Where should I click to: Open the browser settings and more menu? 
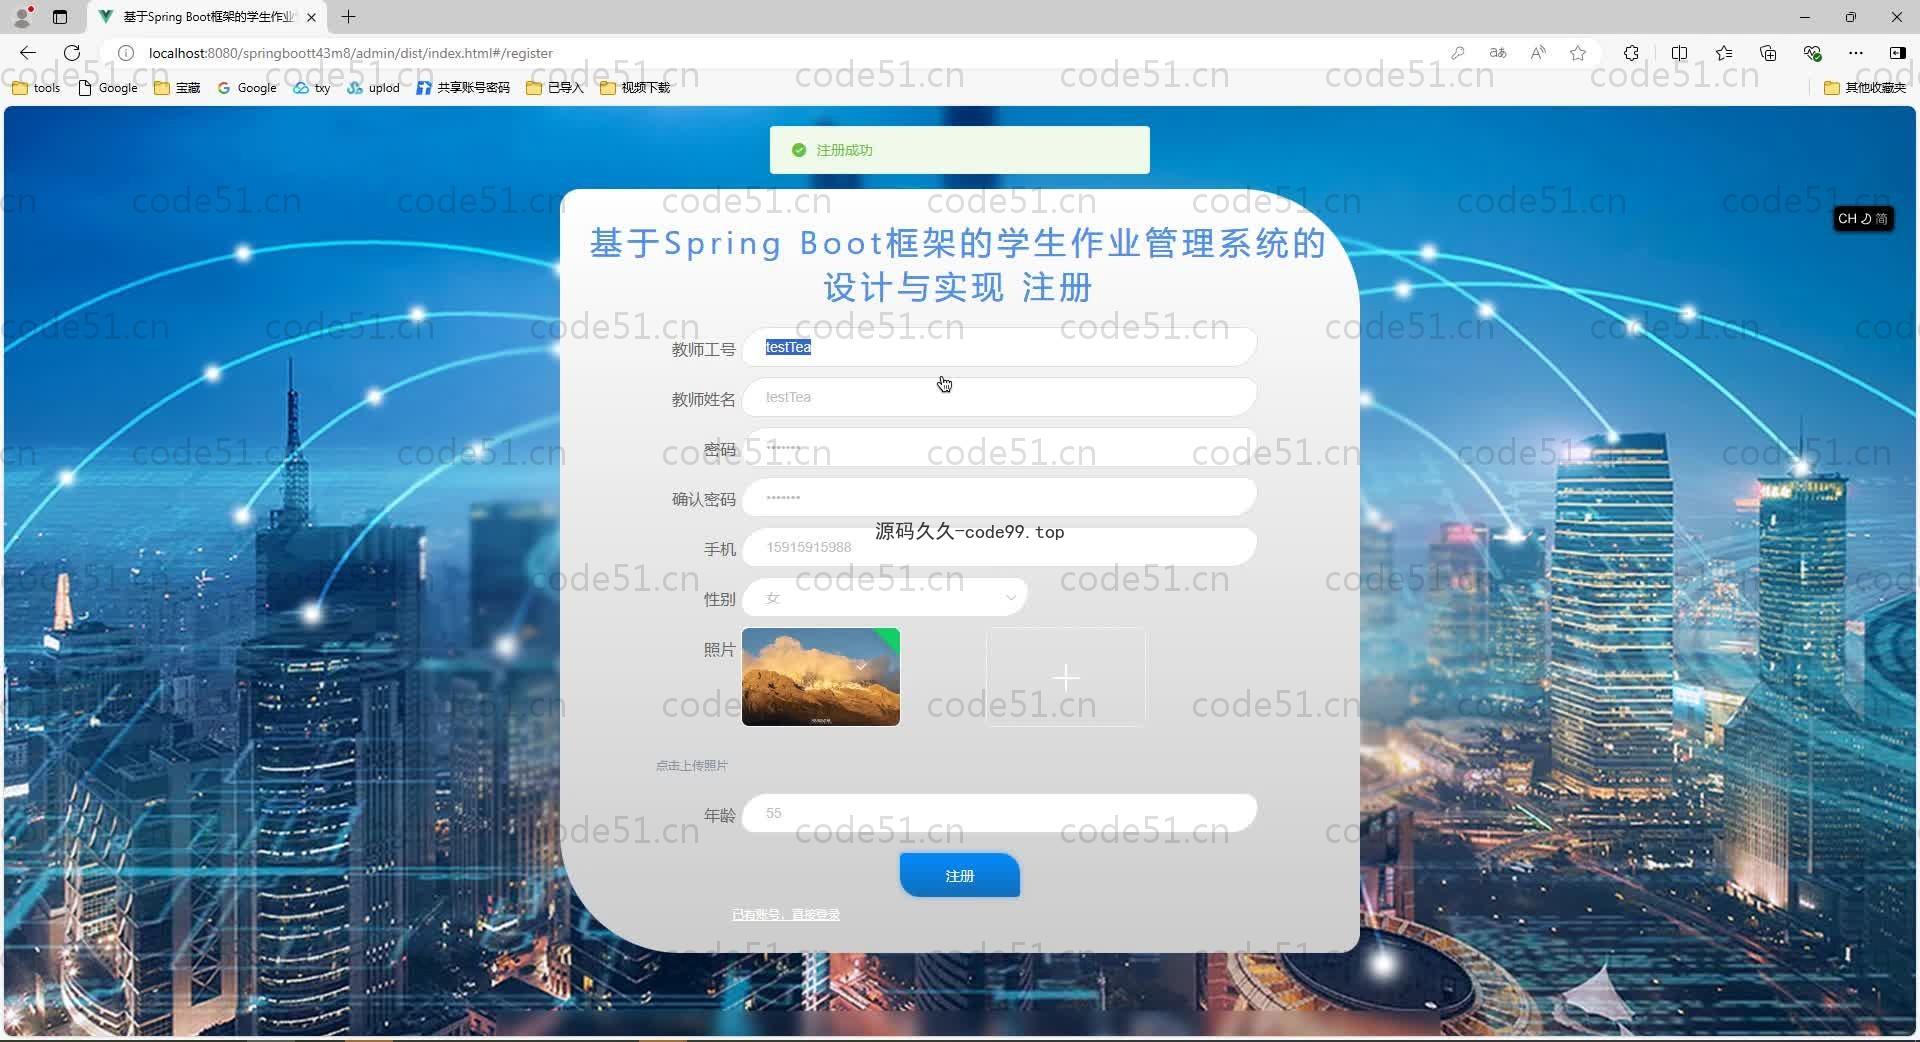click(x=1856, y=53)
